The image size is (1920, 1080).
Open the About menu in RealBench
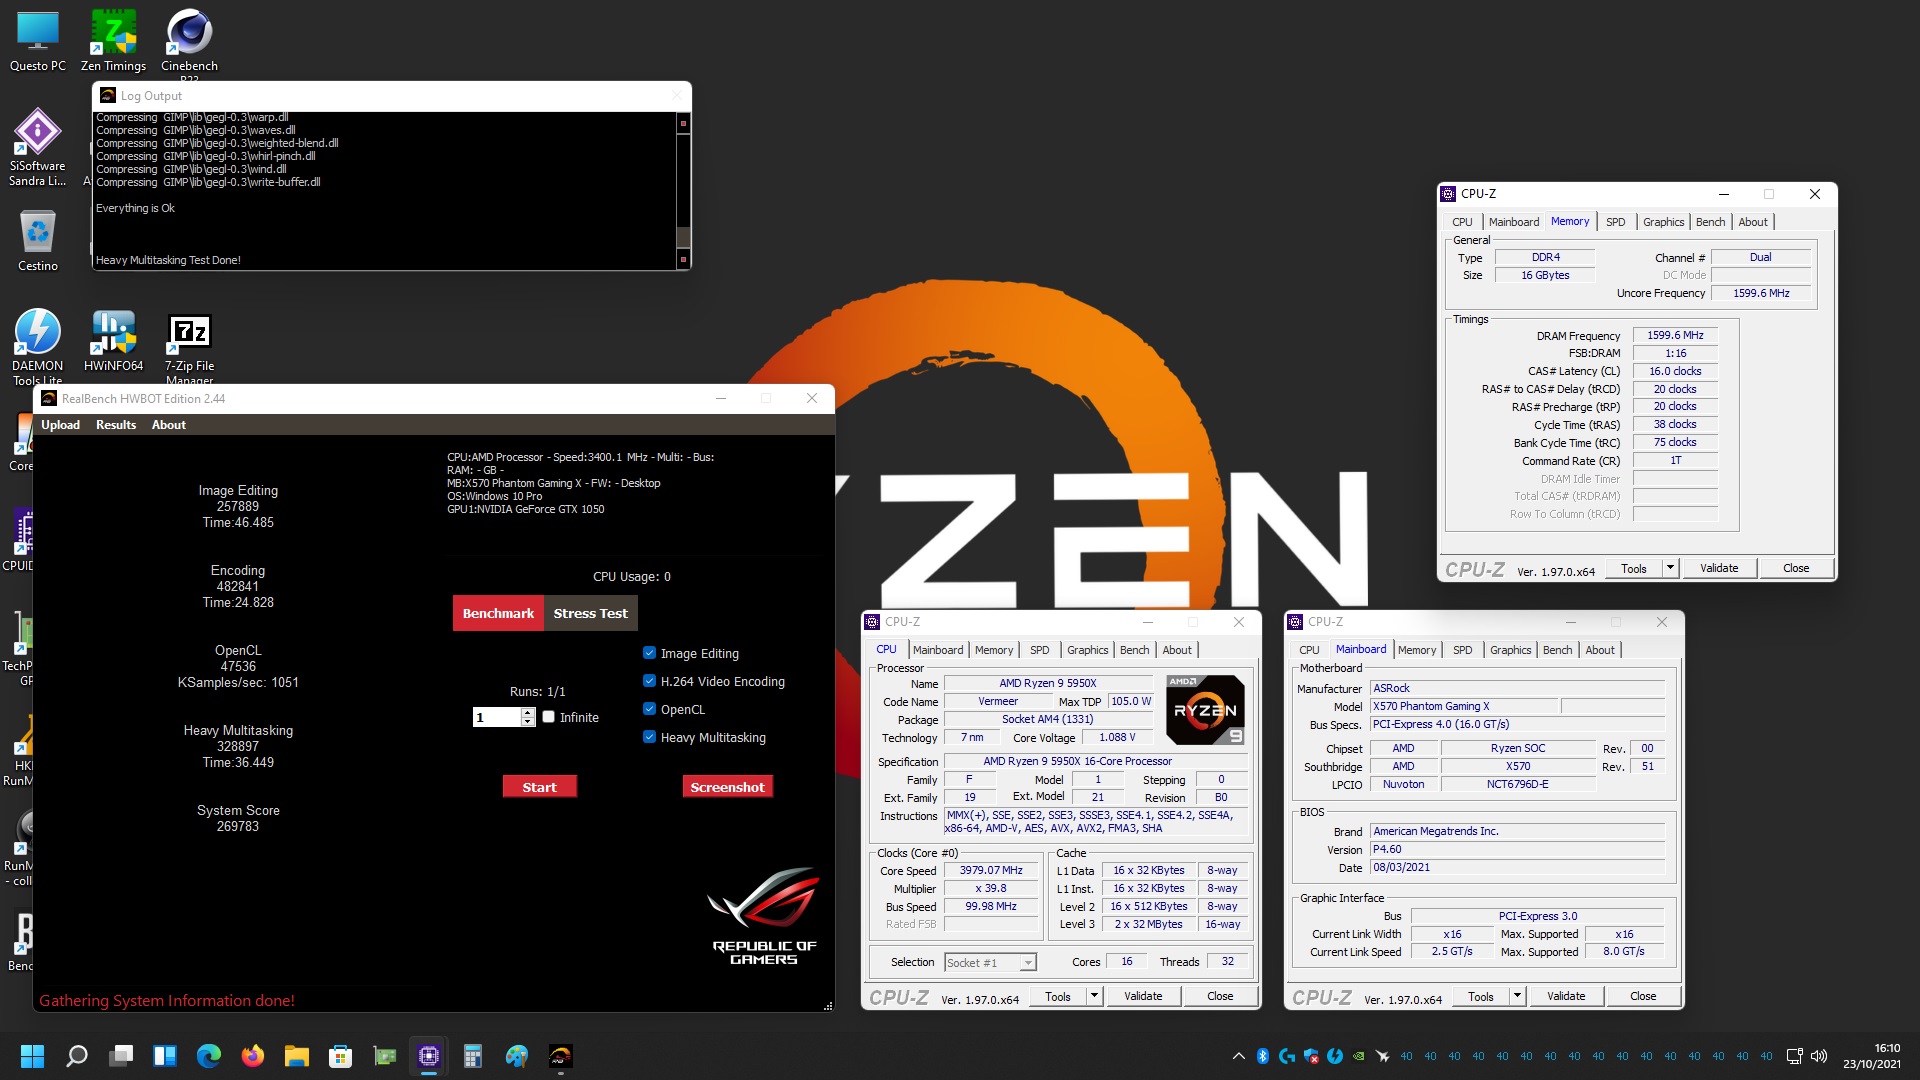point(169,425)
